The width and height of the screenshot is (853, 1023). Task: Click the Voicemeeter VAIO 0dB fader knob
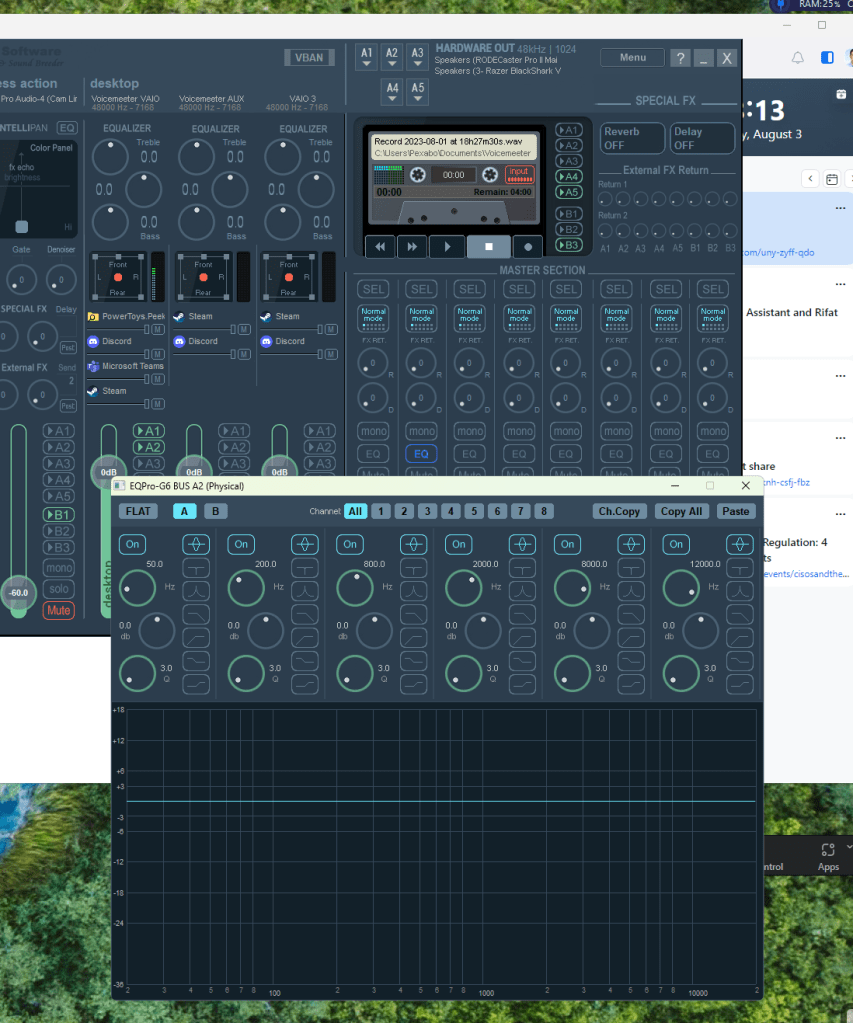pos(108,471)
